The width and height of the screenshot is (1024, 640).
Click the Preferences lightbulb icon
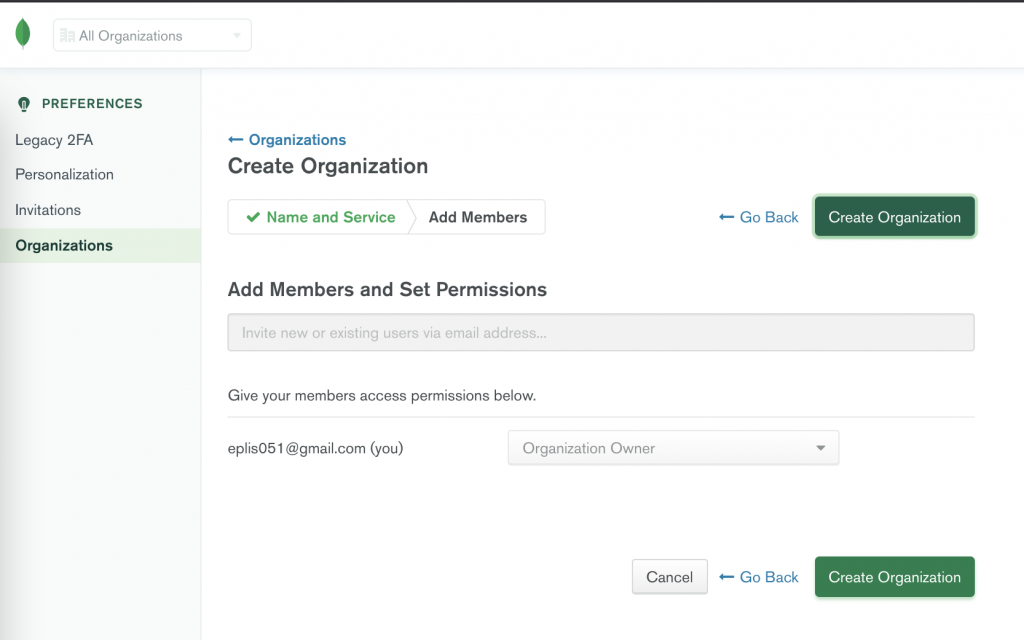(x=25, y=104)
